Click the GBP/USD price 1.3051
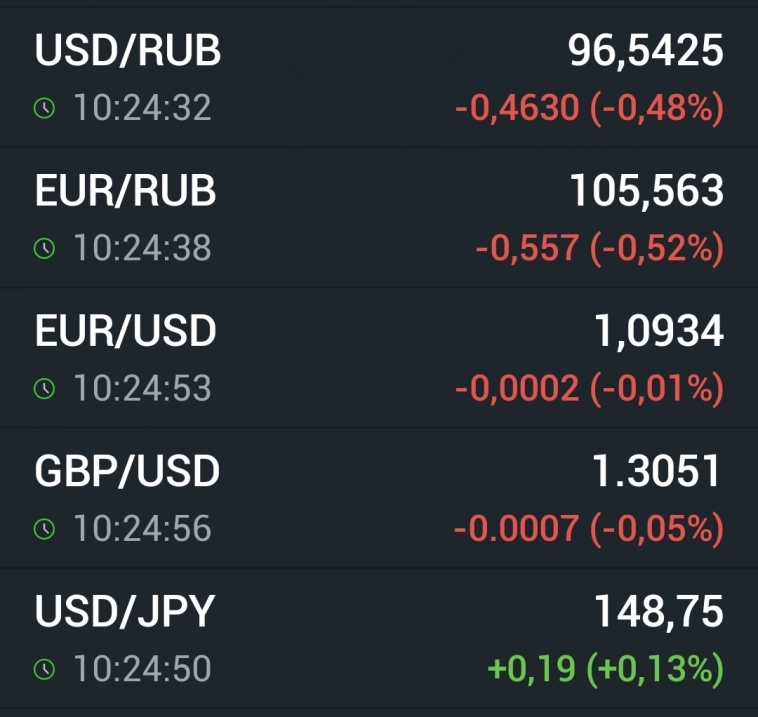The width and height of the screenshot is (758, 717). (x=657, y=472)
